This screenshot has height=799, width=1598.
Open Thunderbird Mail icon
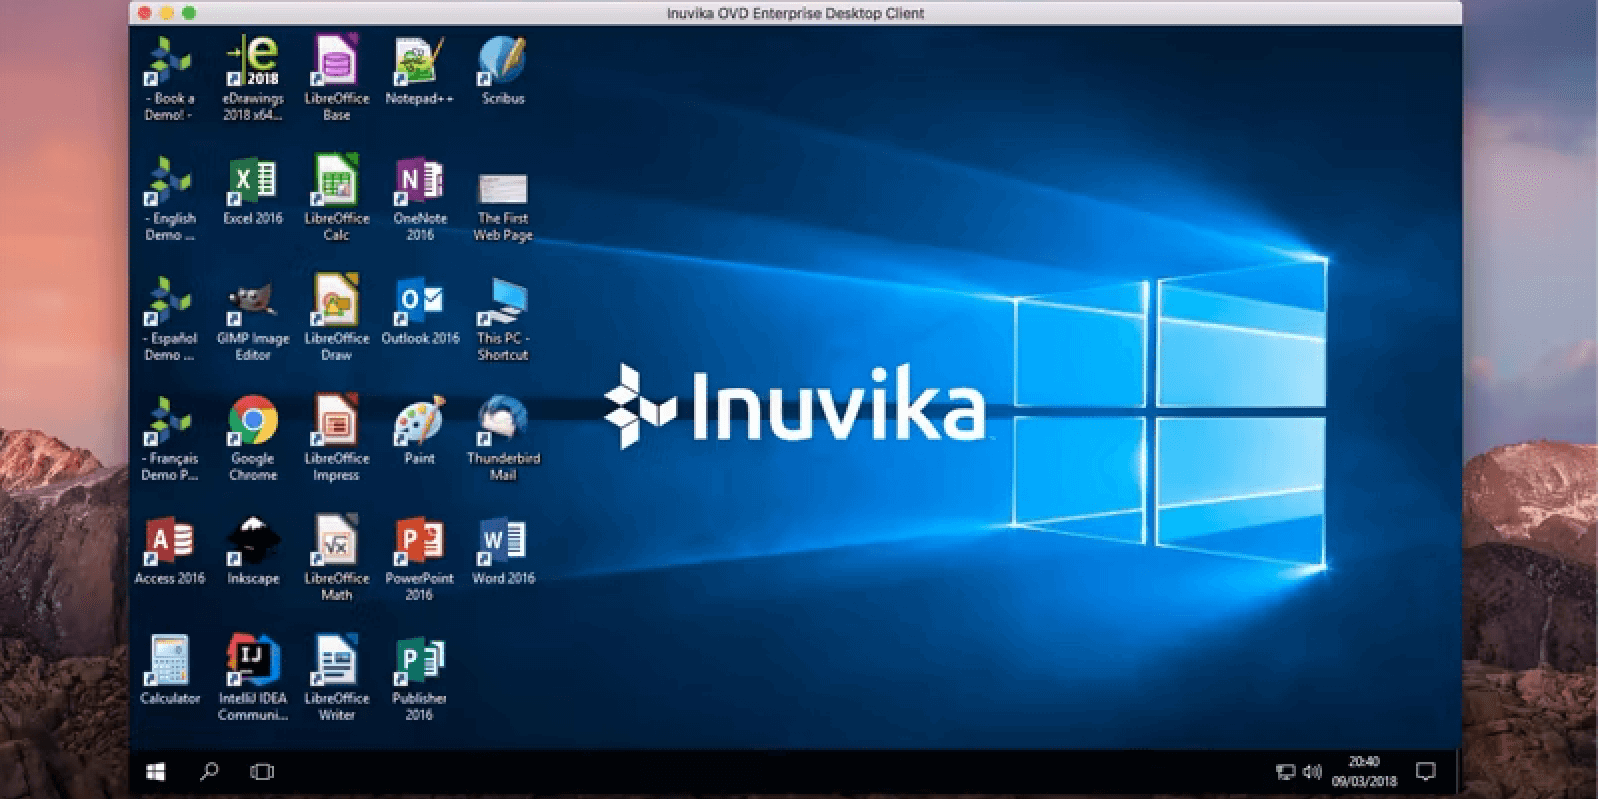click(x=503, y=439)
